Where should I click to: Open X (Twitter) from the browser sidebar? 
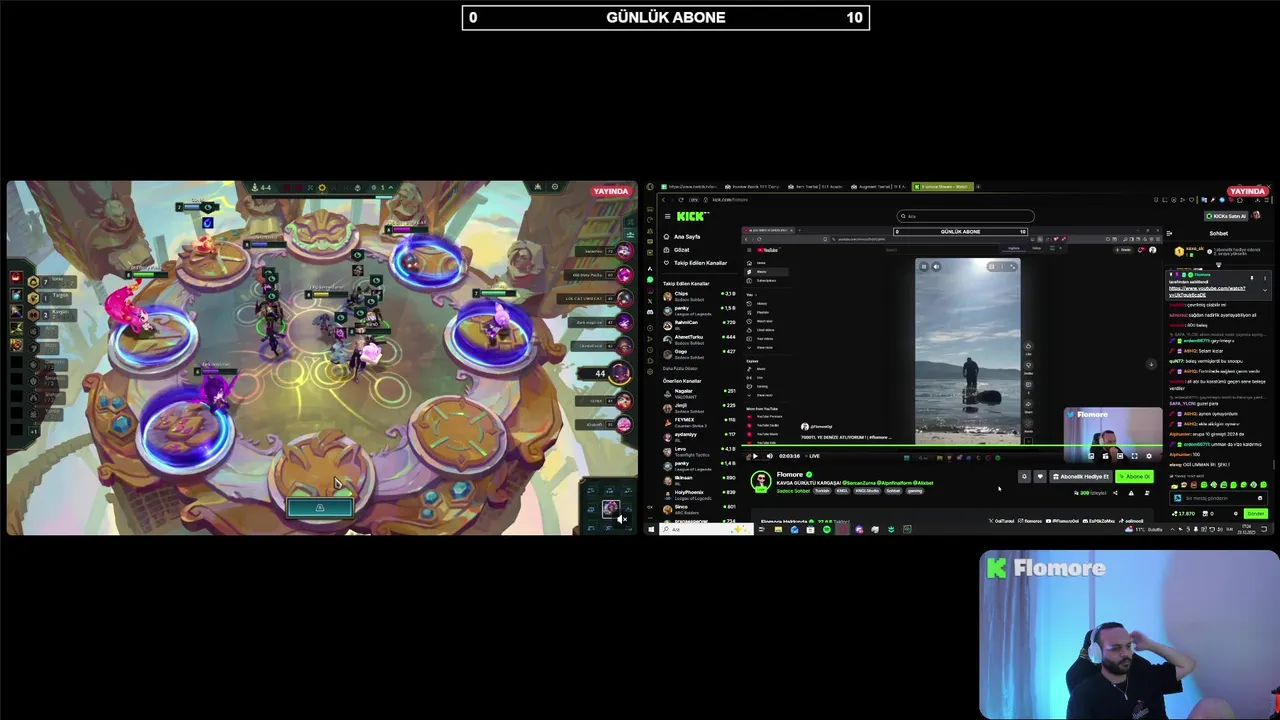click(650, 301)
